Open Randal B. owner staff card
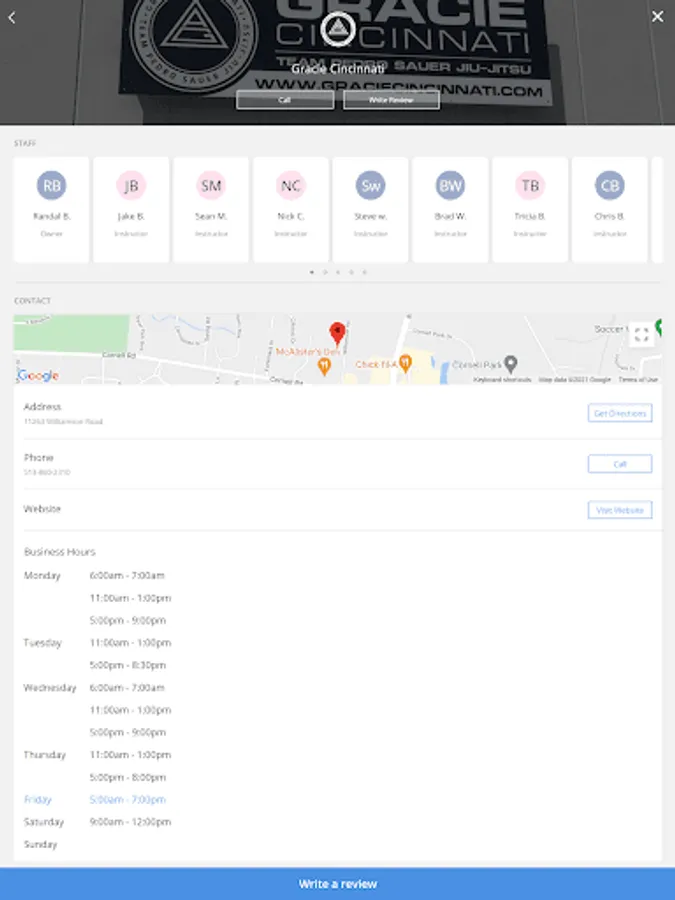Screen dimensions: 675x900 pos(51,210)
